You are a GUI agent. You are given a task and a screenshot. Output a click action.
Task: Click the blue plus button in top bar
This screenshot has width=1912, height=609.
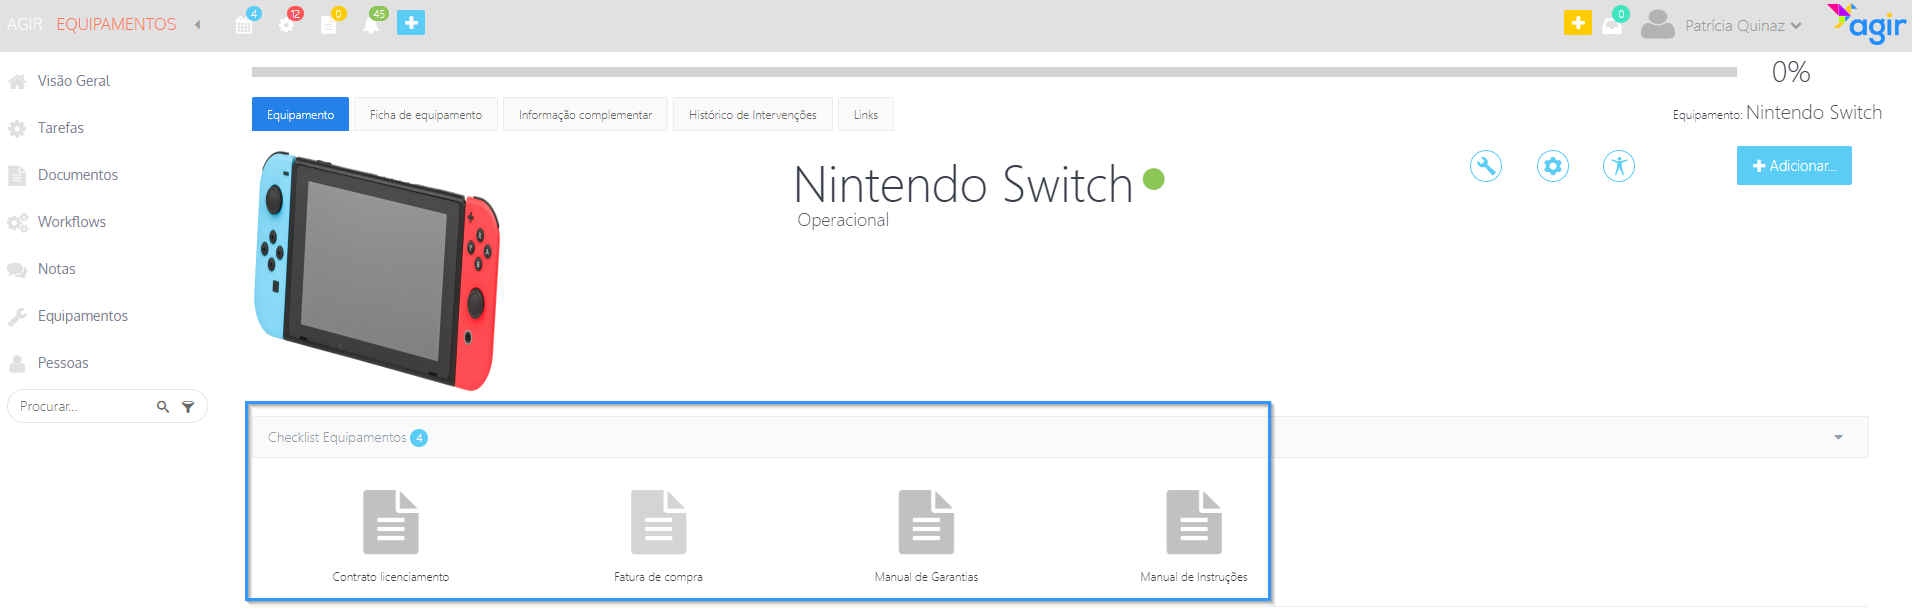411,22
